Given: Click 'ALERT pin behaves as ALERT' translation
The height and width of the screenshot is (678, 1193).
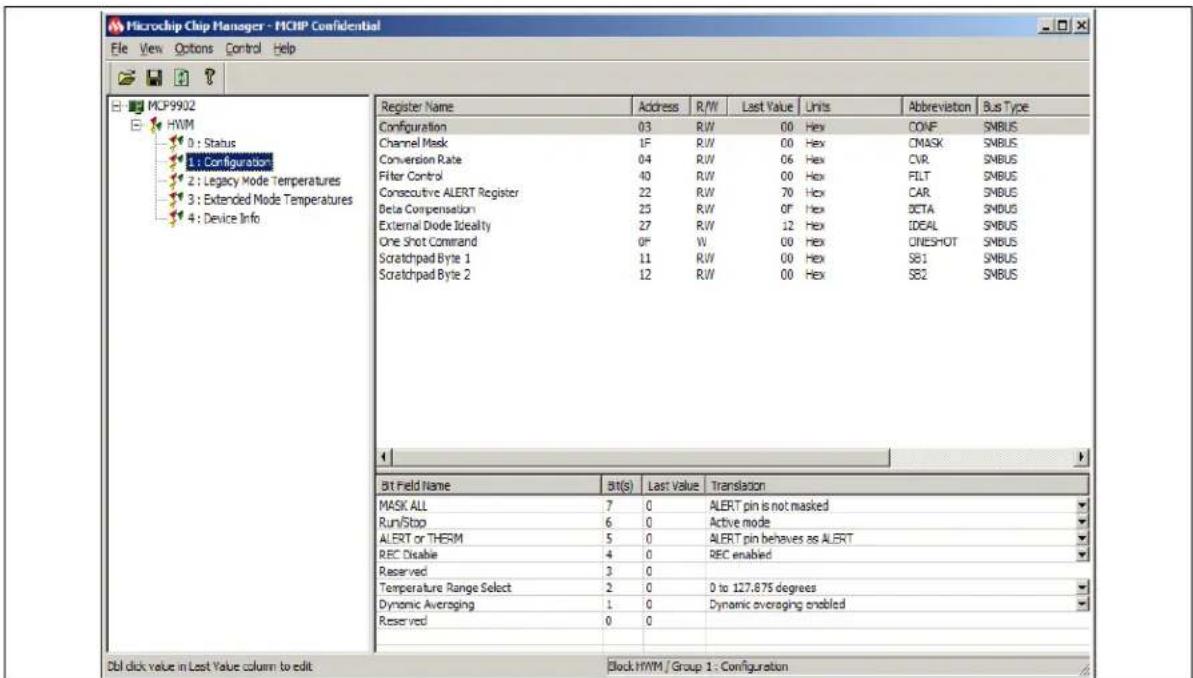Looking at the screenshot, I should (x=781, y=539).
